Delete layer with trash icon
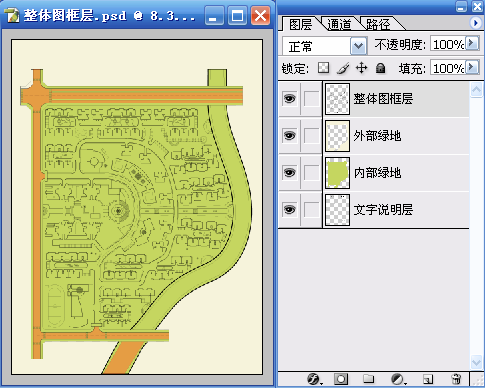Image resolution: width=485 pixels, height=388 pixels. click(456, 379)
